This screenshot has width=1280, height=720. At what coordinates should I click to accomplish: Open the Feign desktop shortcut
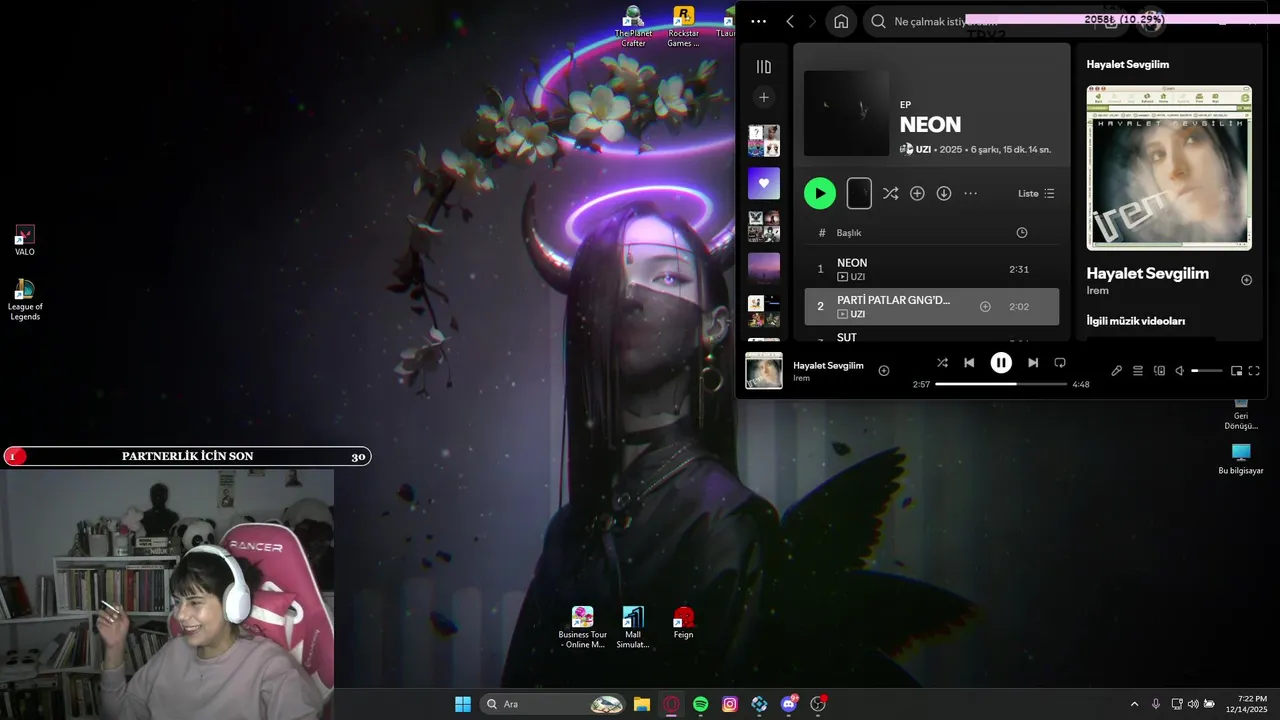tap(683, 622)
